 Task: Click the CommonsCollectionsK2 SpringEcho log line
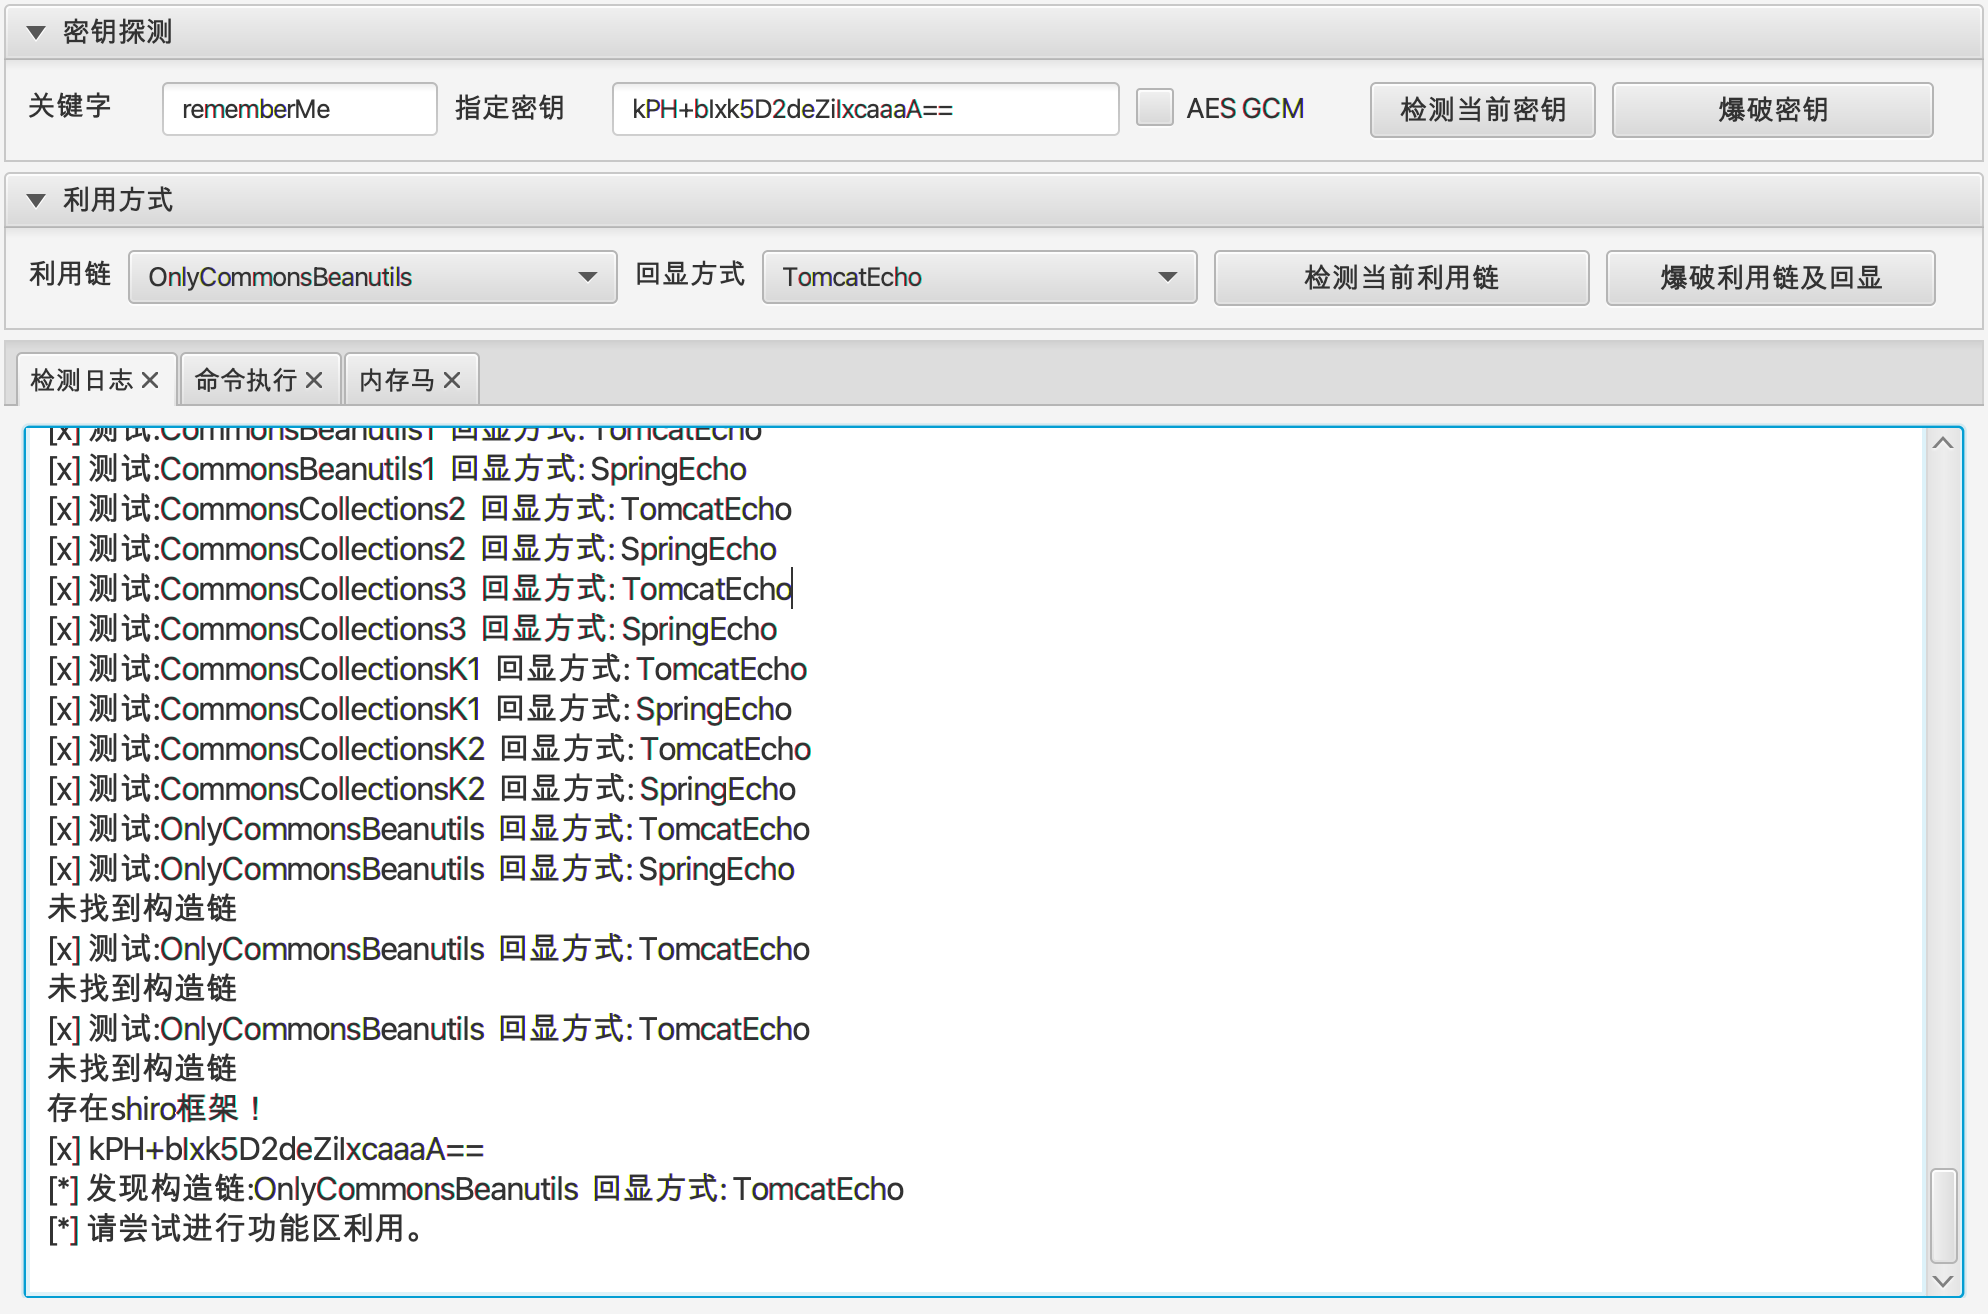422,789
